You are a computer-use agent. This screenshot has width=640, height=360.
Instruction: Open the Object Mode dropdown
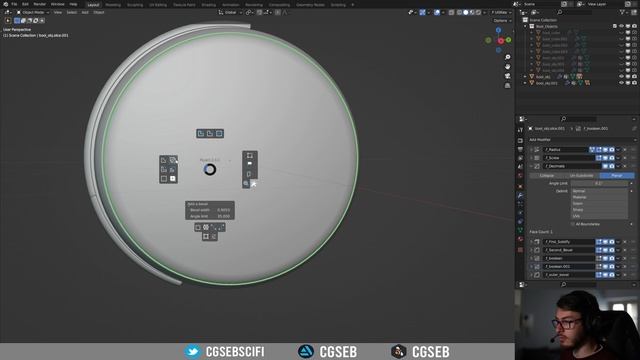coord(33,13)
